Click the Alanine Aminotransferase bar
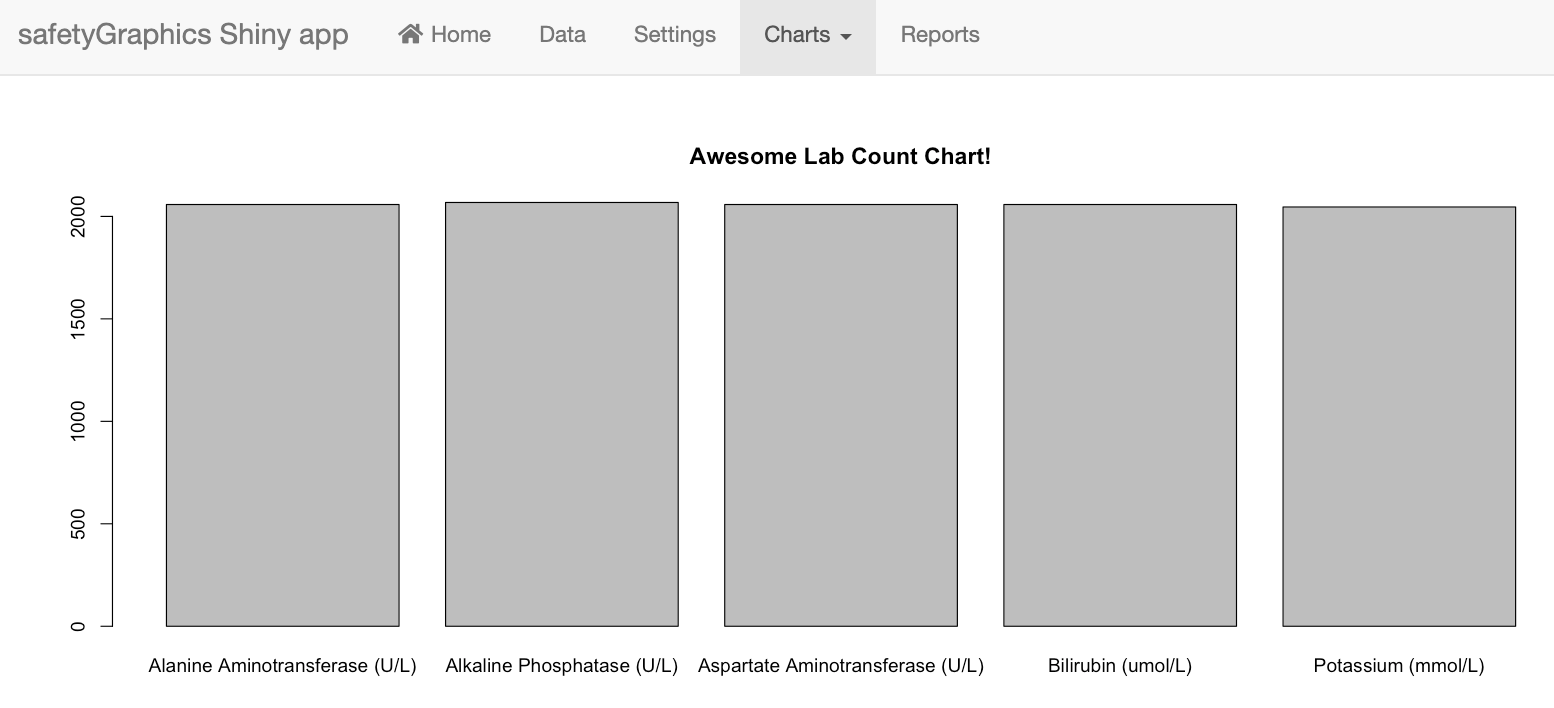The image size is (1554, 708). click(x=282, y=414)
